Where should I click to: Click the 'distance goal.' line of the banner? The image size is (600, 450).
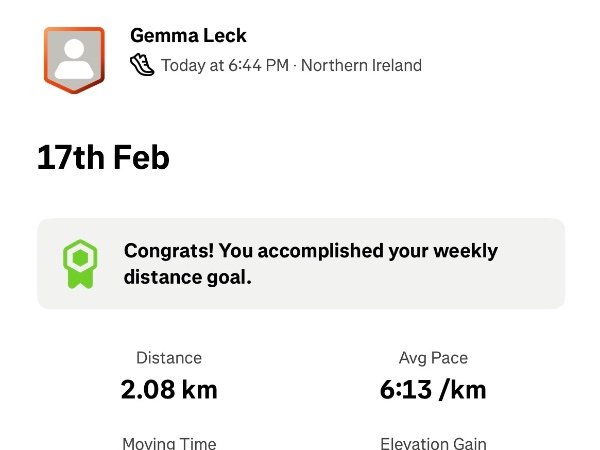(187, 277)
